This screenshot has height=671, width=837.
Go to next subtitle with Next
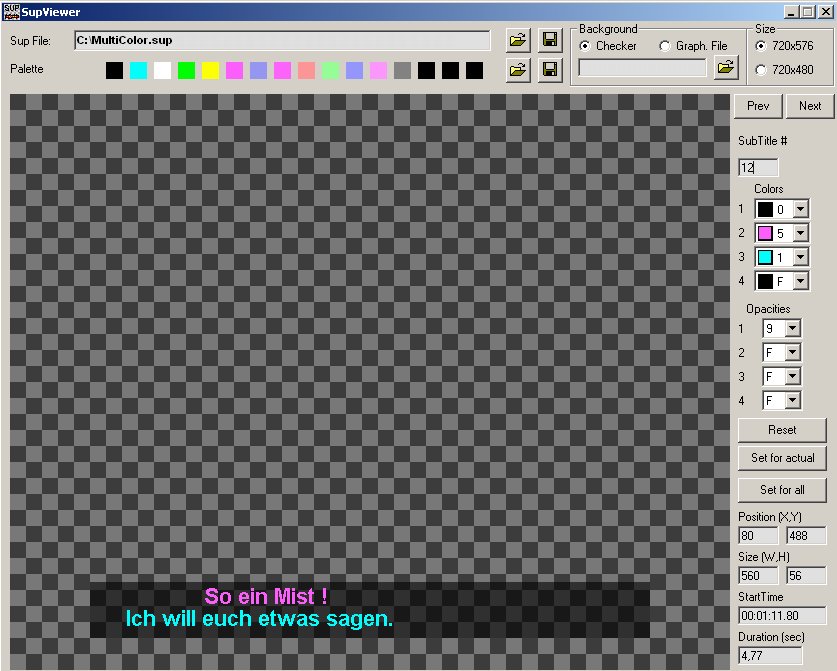tap(810, 106)
